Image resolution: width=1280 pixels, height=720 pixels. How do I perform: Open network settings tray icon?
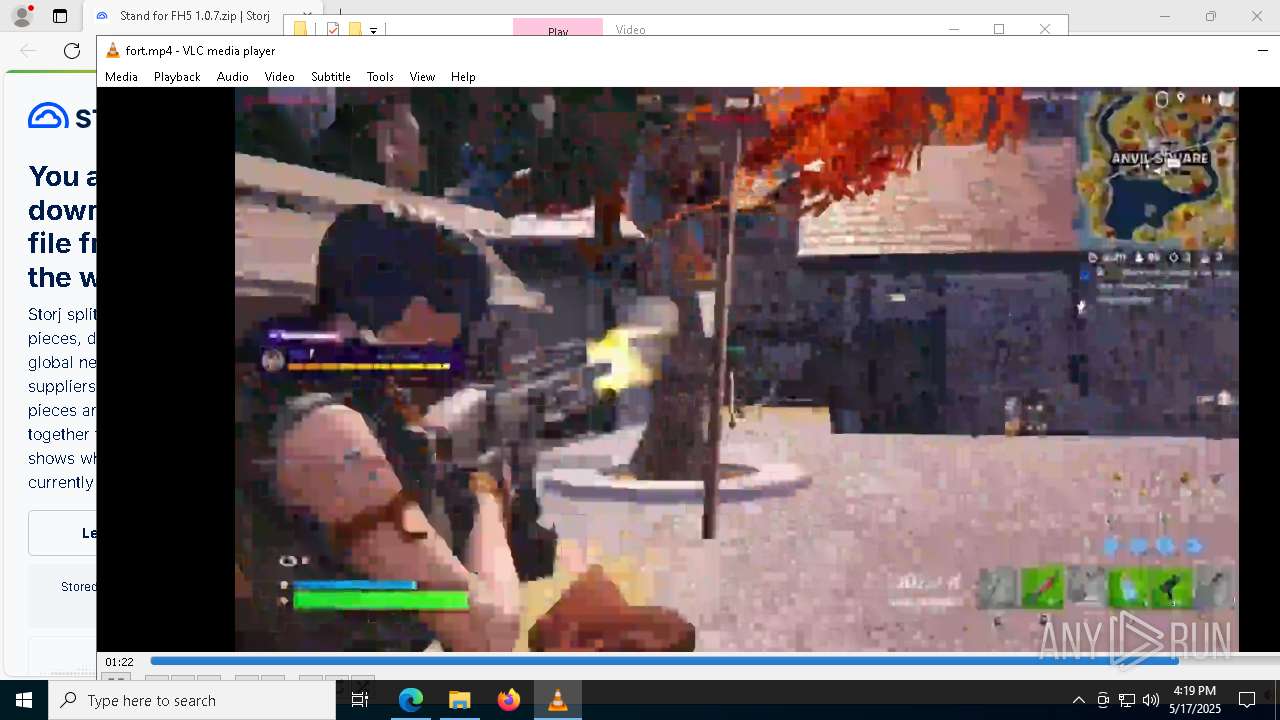[1127, 700]
